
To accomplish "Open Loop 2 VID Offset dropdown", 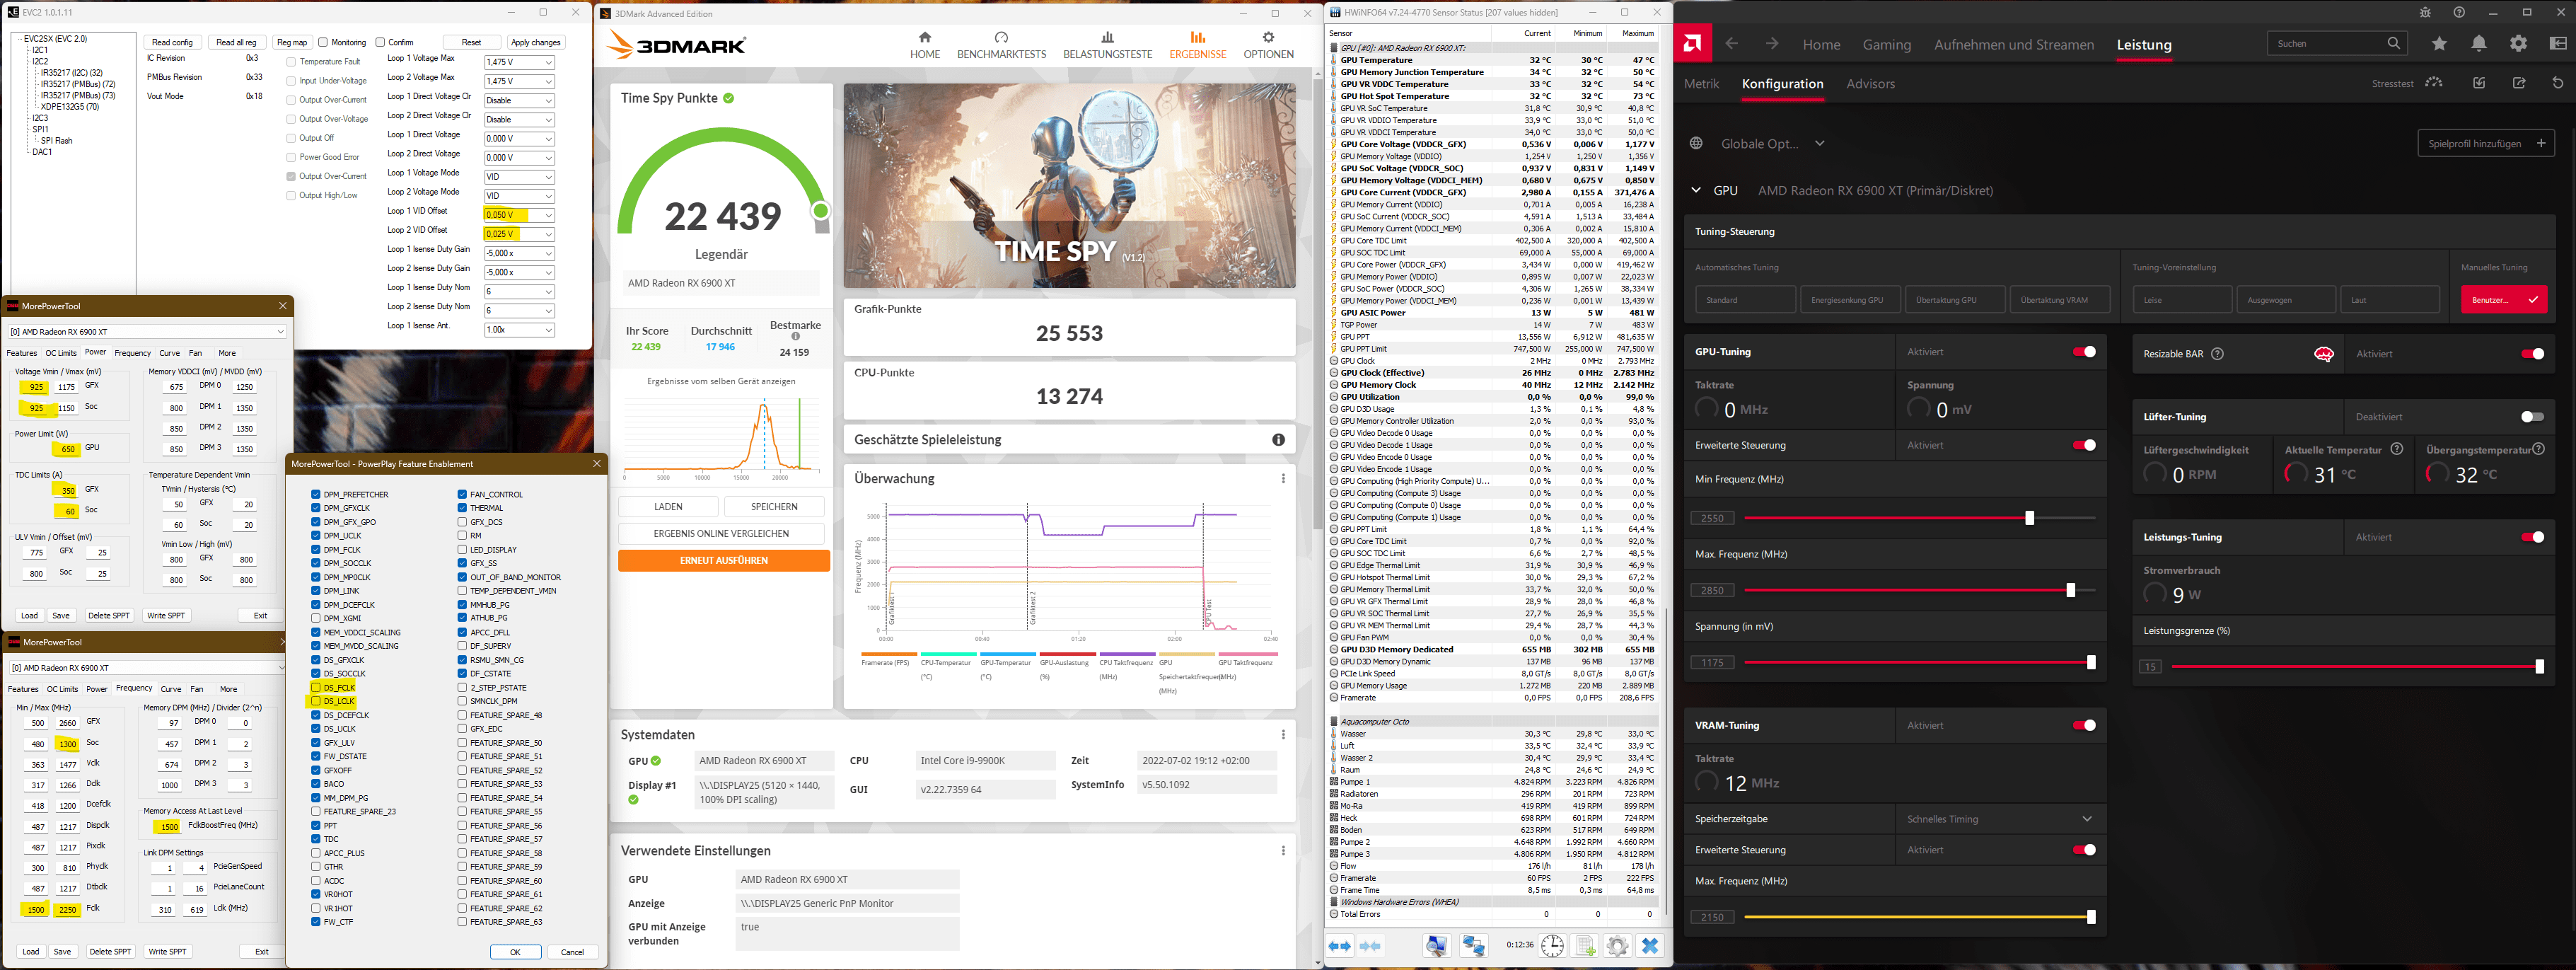I will 548,235.
